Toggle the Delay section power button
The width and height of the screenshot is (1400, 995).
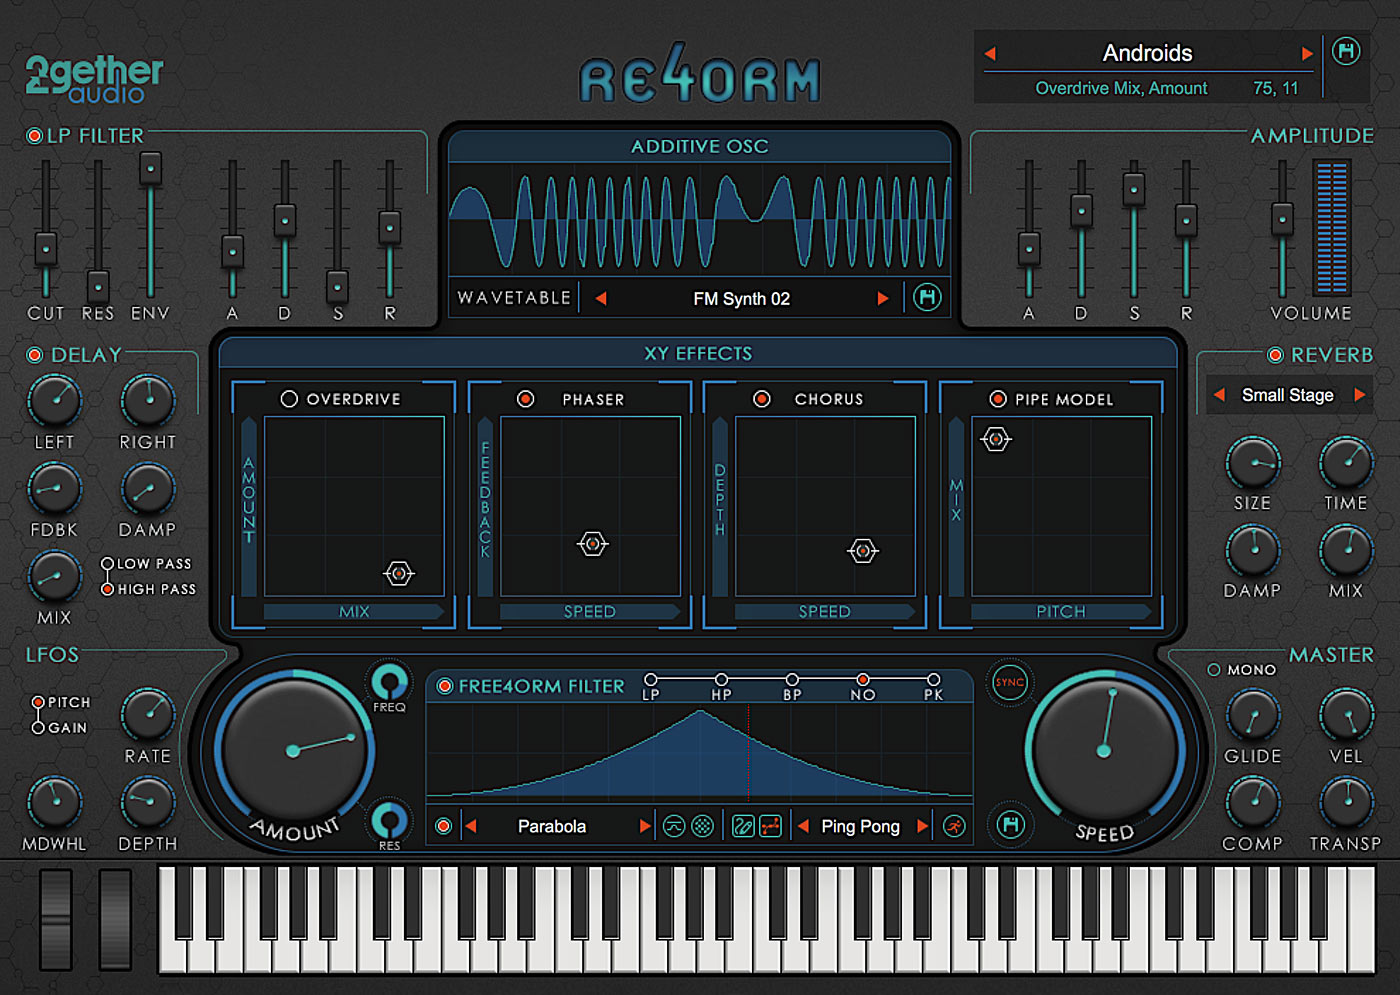tap(35, 355)
